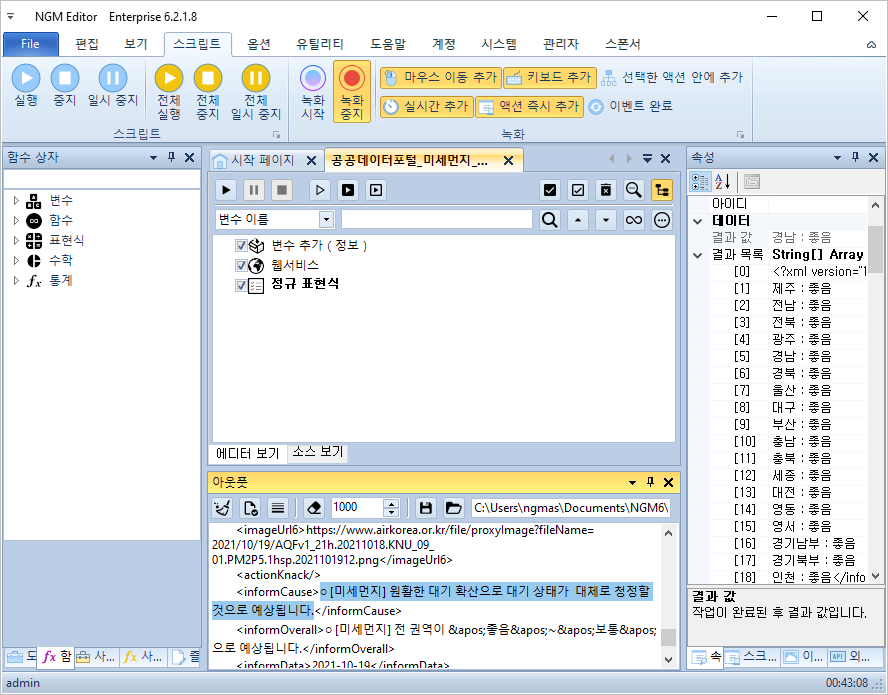888x695 pixels.
Task: Expand the 변수 tree node
Action: (x=16, y=201)
